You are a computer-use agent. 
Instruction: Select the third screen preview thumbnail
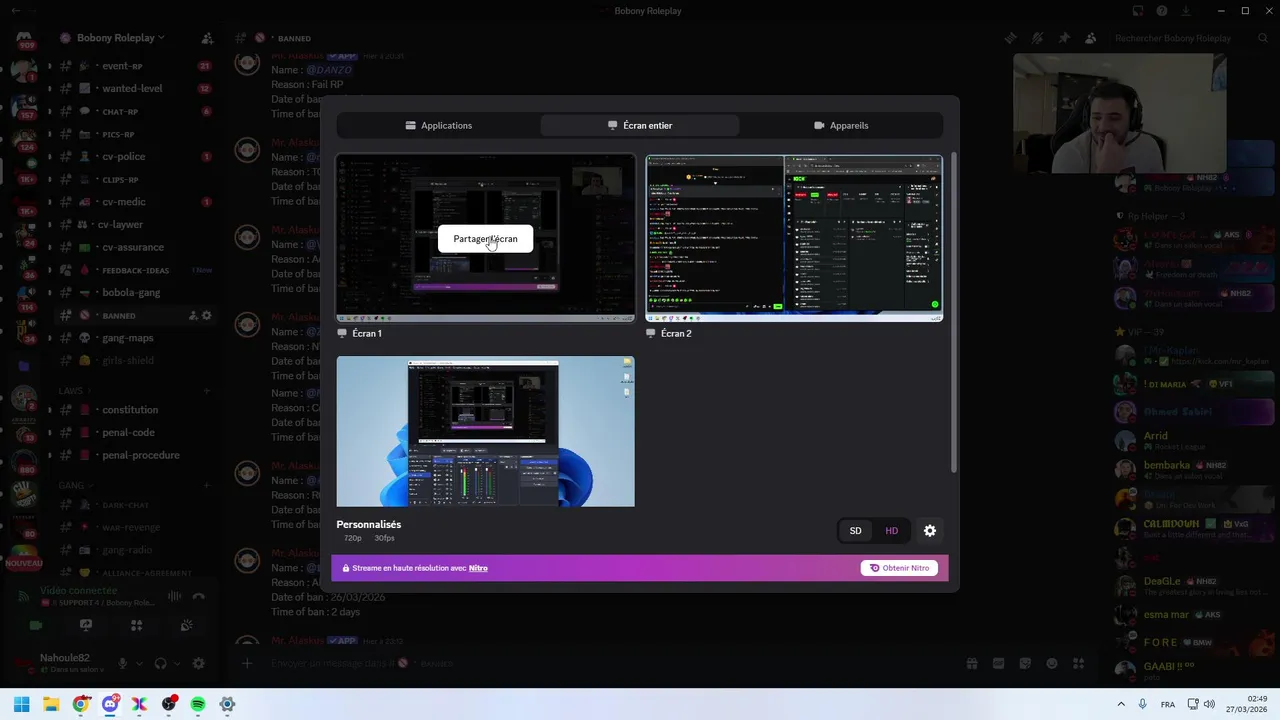click(485, 431)
